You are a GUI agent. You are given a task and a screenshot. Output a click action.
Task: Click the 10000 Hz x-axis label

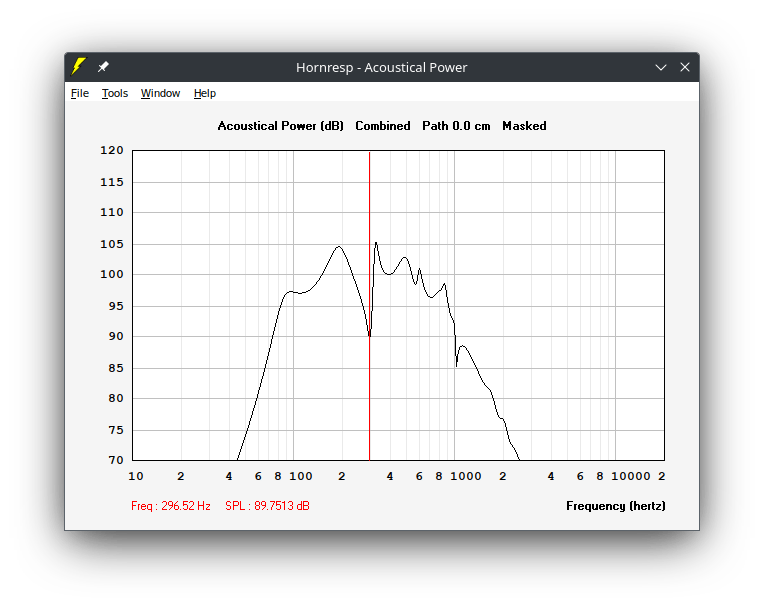pos(630,476)
